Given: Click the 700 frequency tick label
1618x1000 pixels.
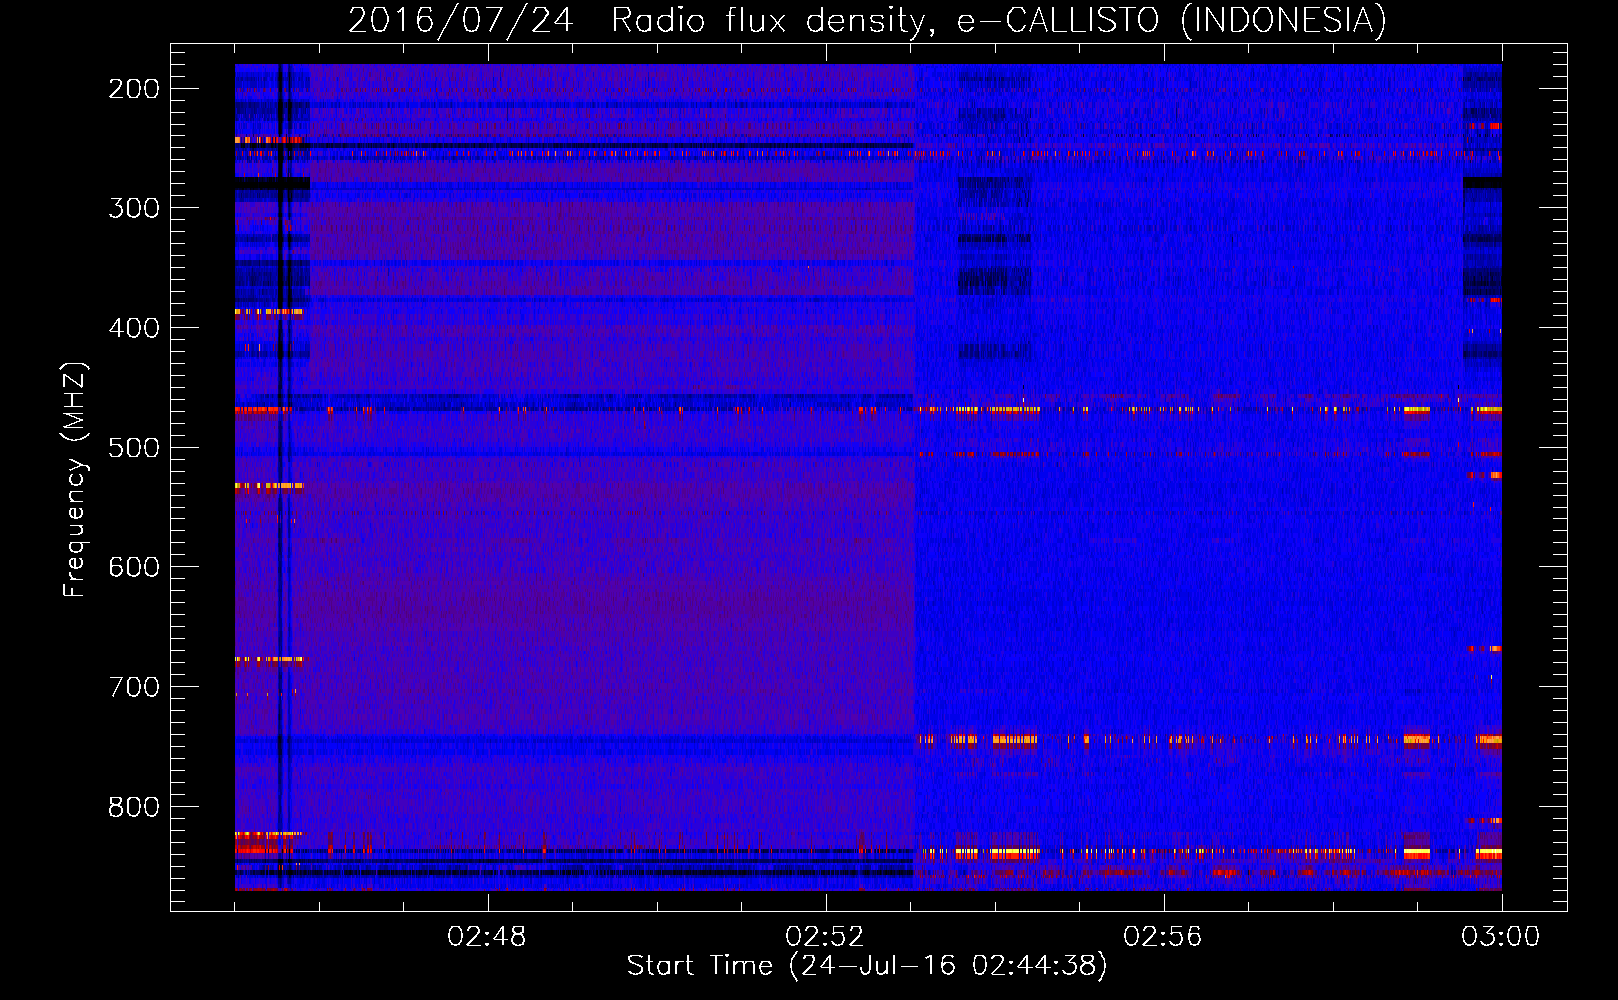Looking at the screenshot, I should point(134,687).
